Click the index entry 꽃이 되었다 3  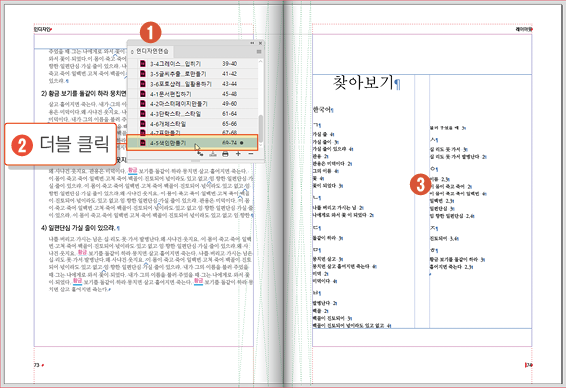[x=327, y=186]
